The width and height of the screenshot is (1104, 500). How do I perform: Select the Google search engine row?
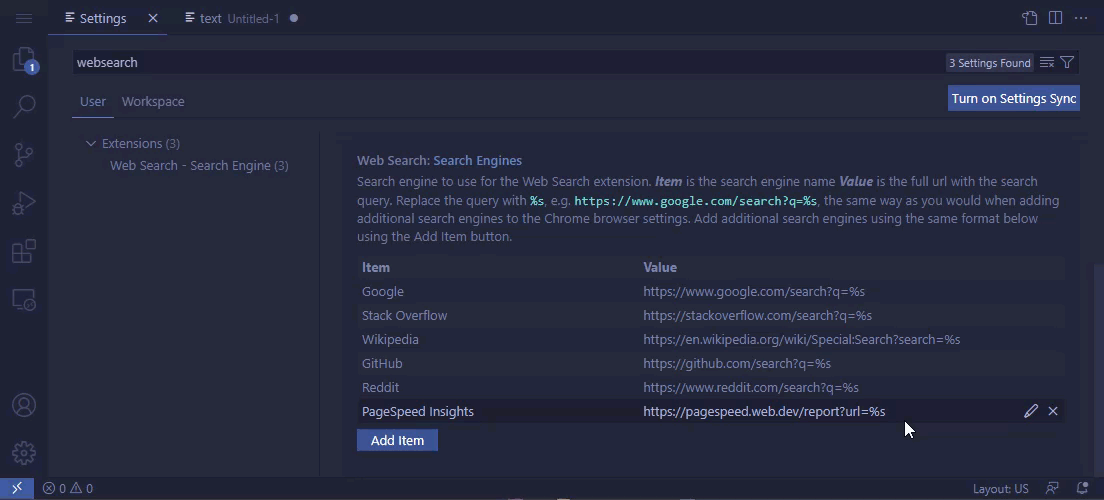point(710,292)
